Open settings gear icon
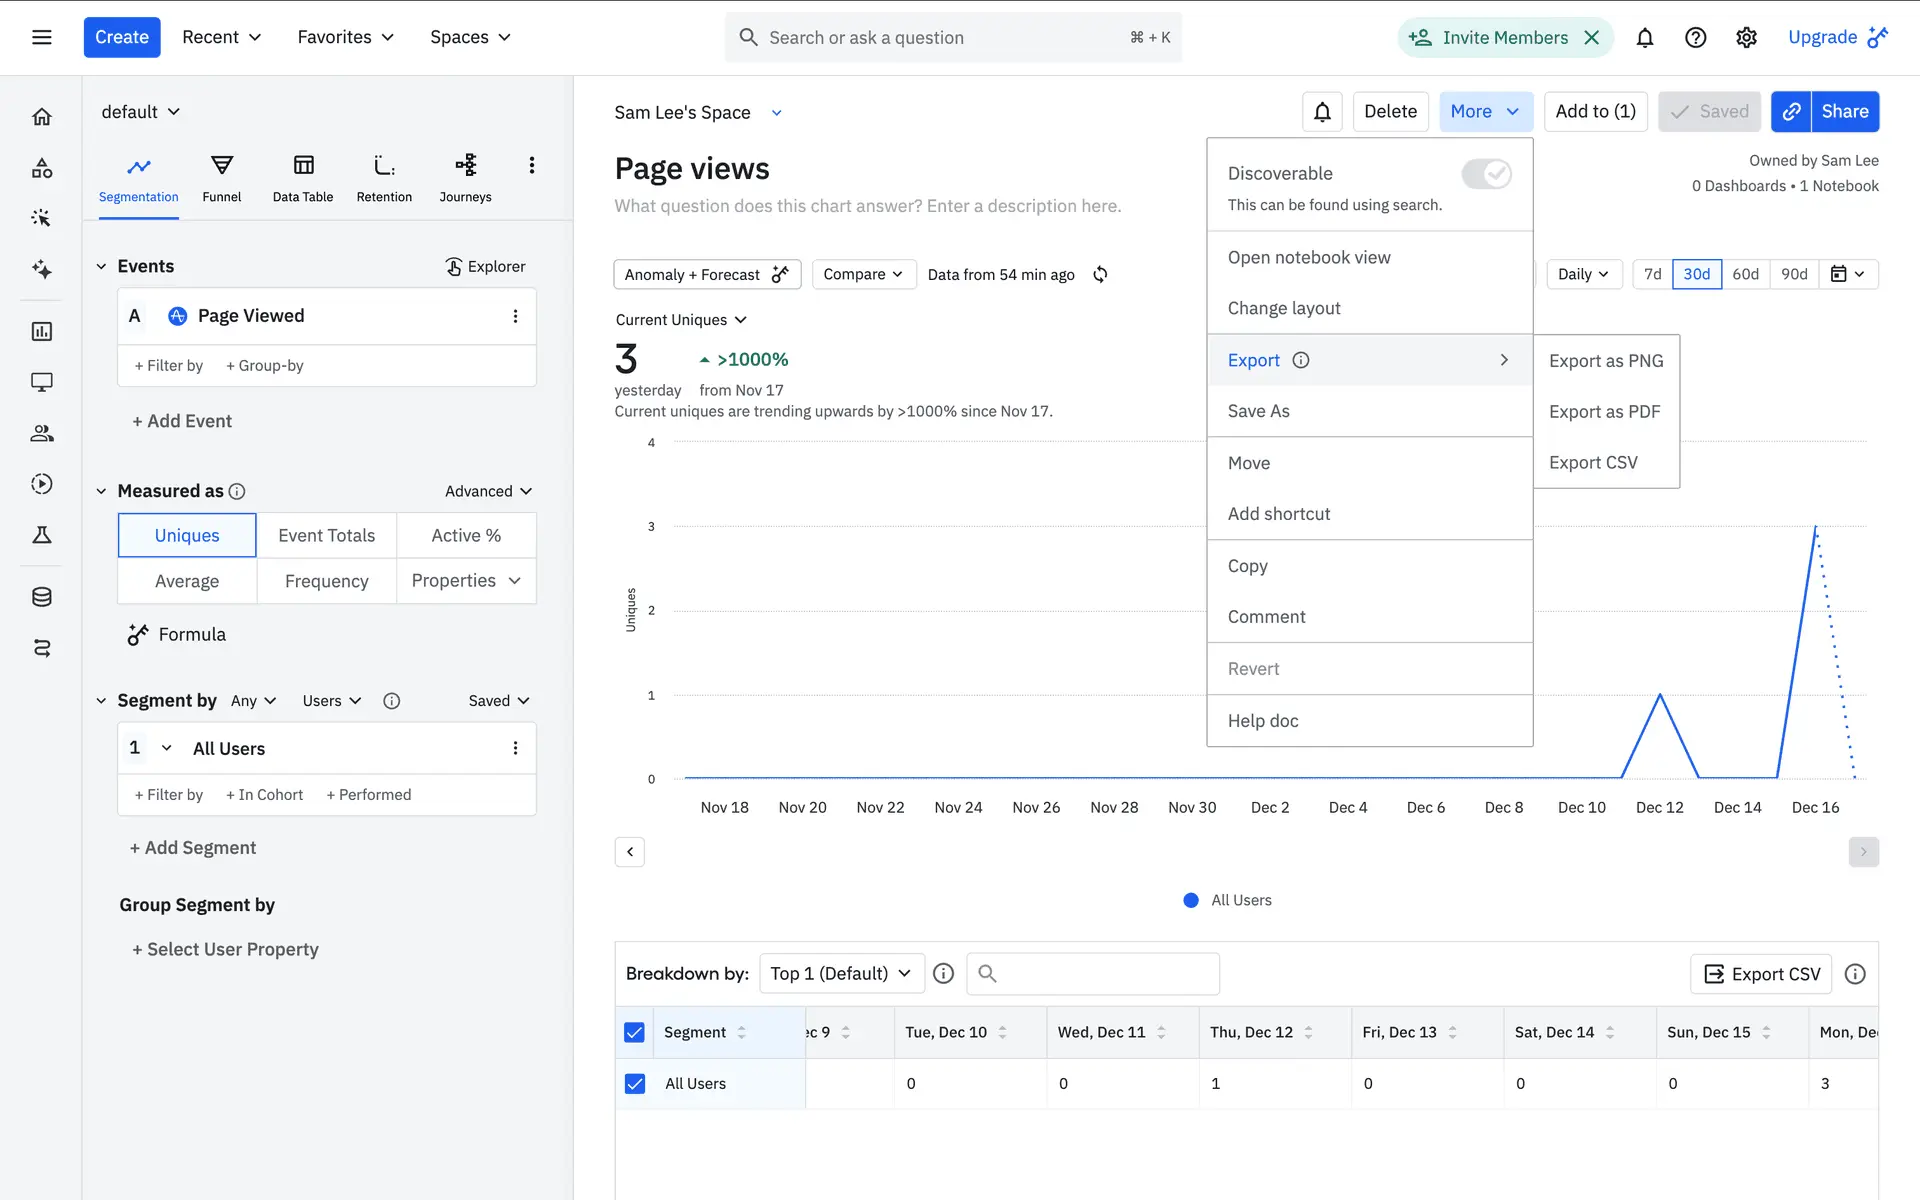The image size is (1920, 1200). click(x=1746, y=37)
